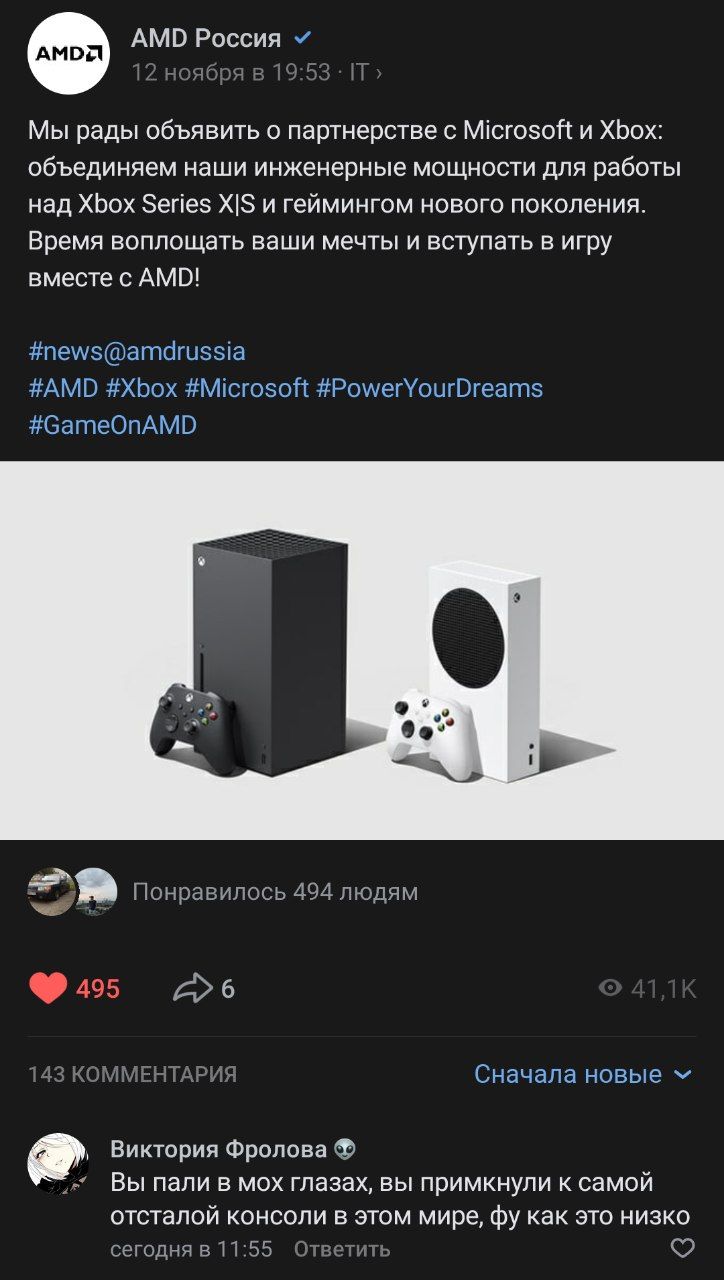This screenshot has width=724, height=1280.
Task: Share the post using the arrow icon
Action: coord(191,989)
